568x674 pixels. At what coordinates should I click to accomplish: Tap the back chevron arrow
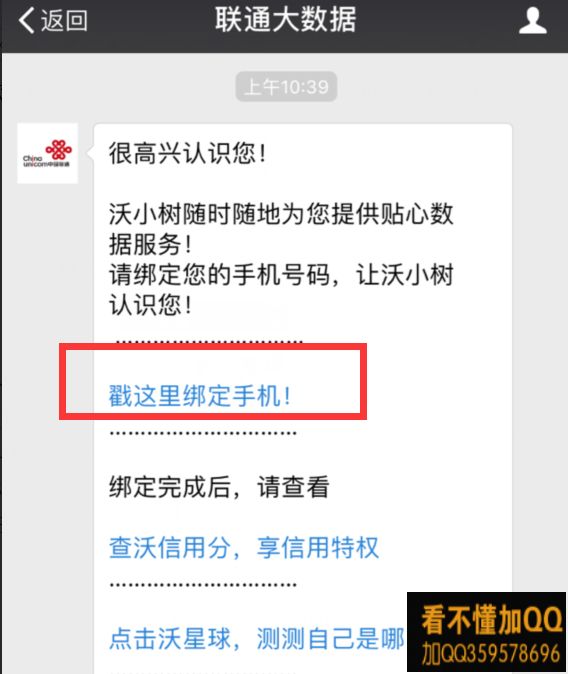pyautogui.click(x=26, y=20)
